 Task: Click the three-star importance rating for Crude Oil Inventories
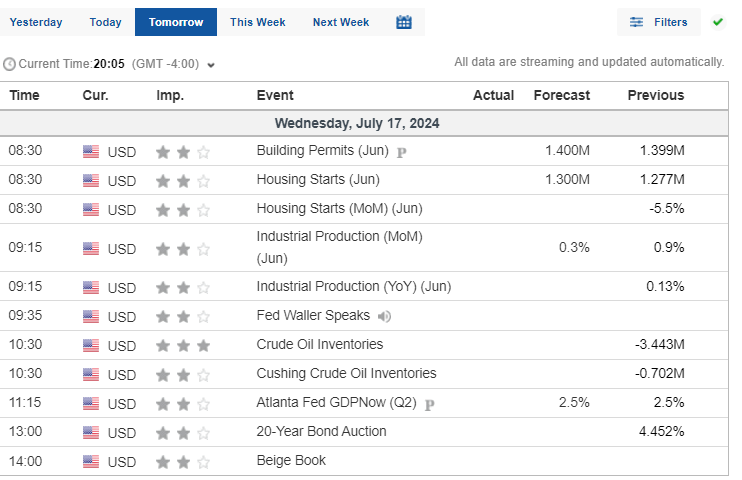[x=183, y=346]
